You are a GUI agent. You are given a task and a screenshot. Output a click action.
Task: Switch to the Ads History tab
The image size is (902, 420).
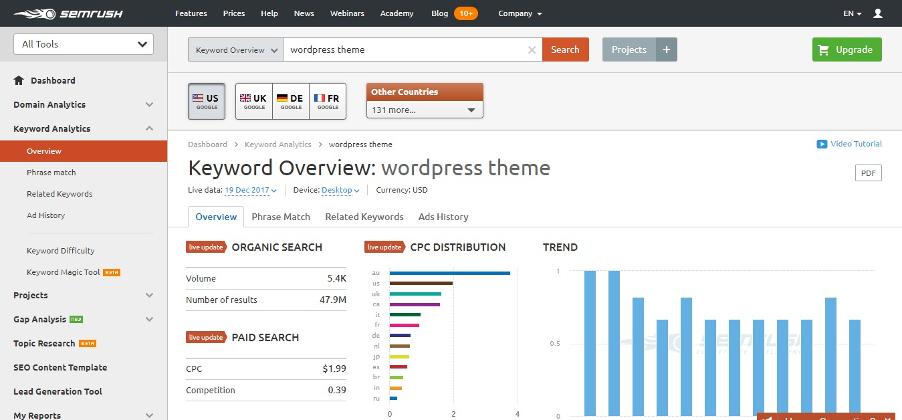click(x=443, y=217)
